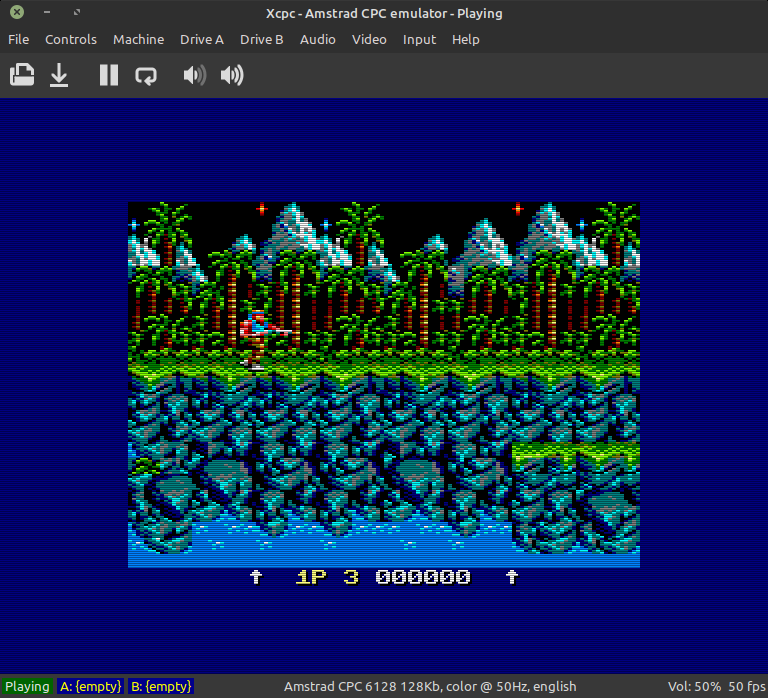This screenshot has height=698, width=768.
Task: Open the Controls menu
Action: pos(71,40)
